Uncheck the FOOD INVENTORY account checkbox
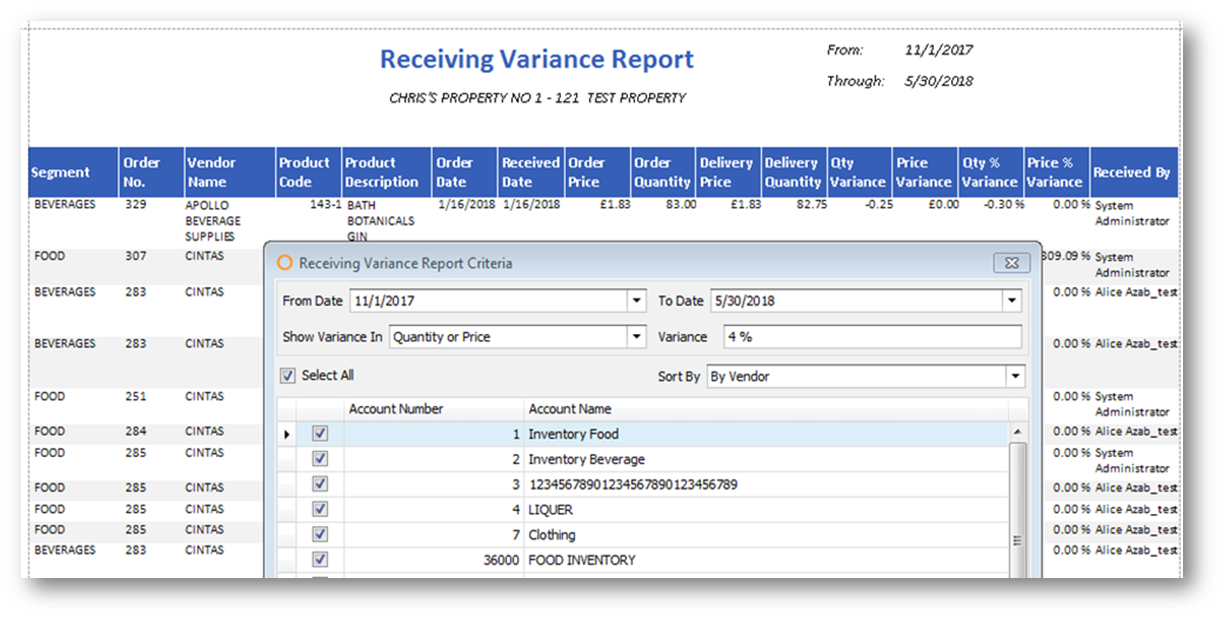1225x620 pixels. click(320, 560)
